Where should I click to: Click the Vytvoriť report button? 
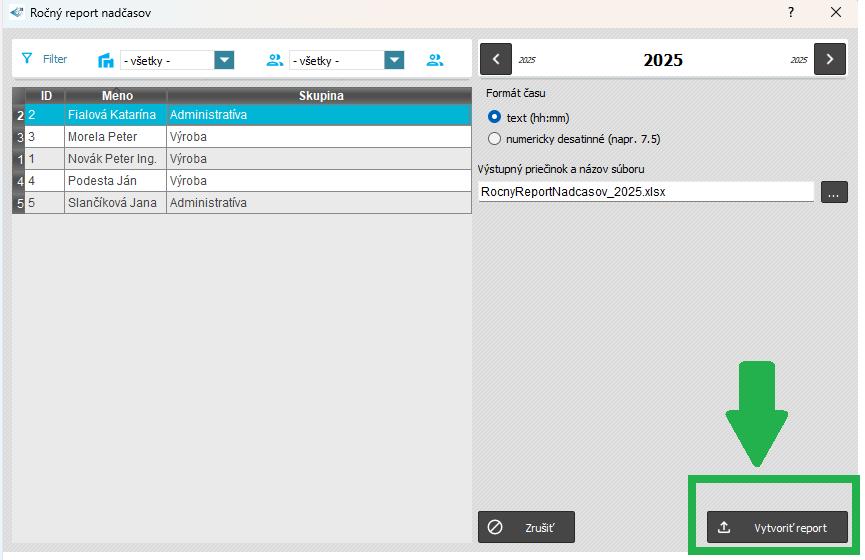pos(777,527)
